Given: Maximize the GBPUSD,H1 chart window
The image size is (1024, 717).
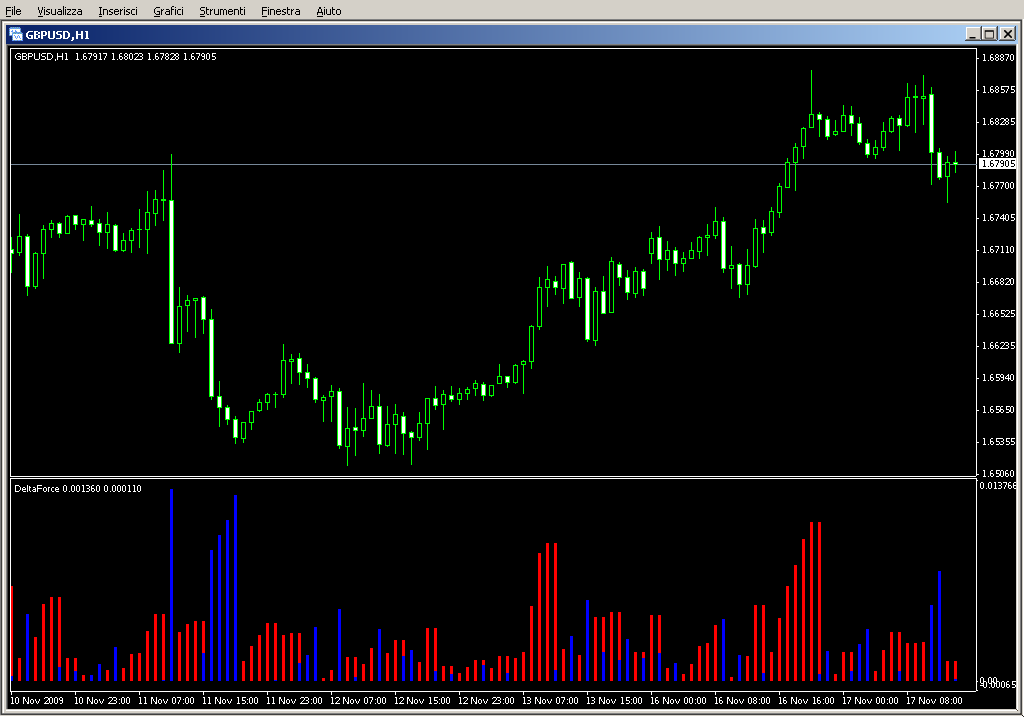Looking at the screenshot, I should (x=989, y=34).
